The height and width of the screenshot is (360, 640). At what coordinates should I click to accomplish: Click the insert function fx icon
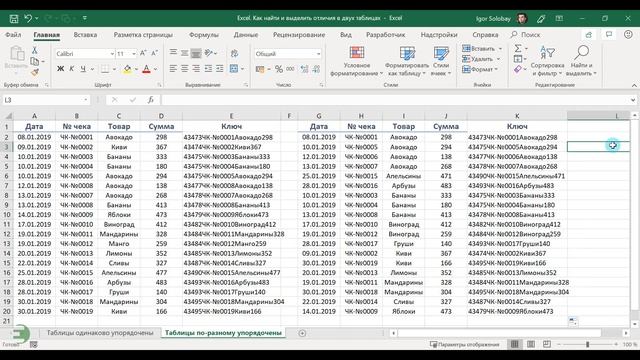pos(151,100)
